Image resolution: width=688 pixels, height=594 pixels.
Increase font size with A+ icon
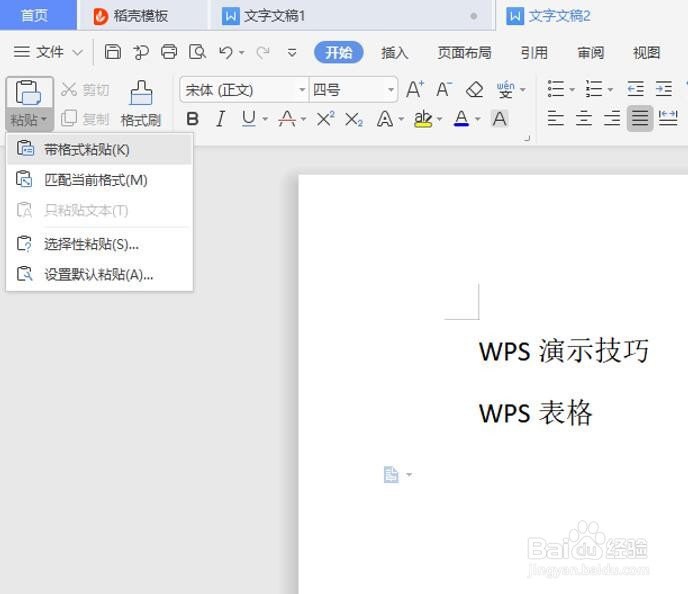tap(415, 89)
